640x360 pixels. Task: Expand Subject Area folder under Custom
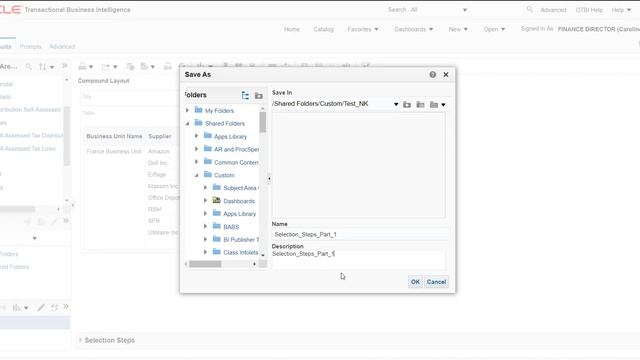(205, 188)
